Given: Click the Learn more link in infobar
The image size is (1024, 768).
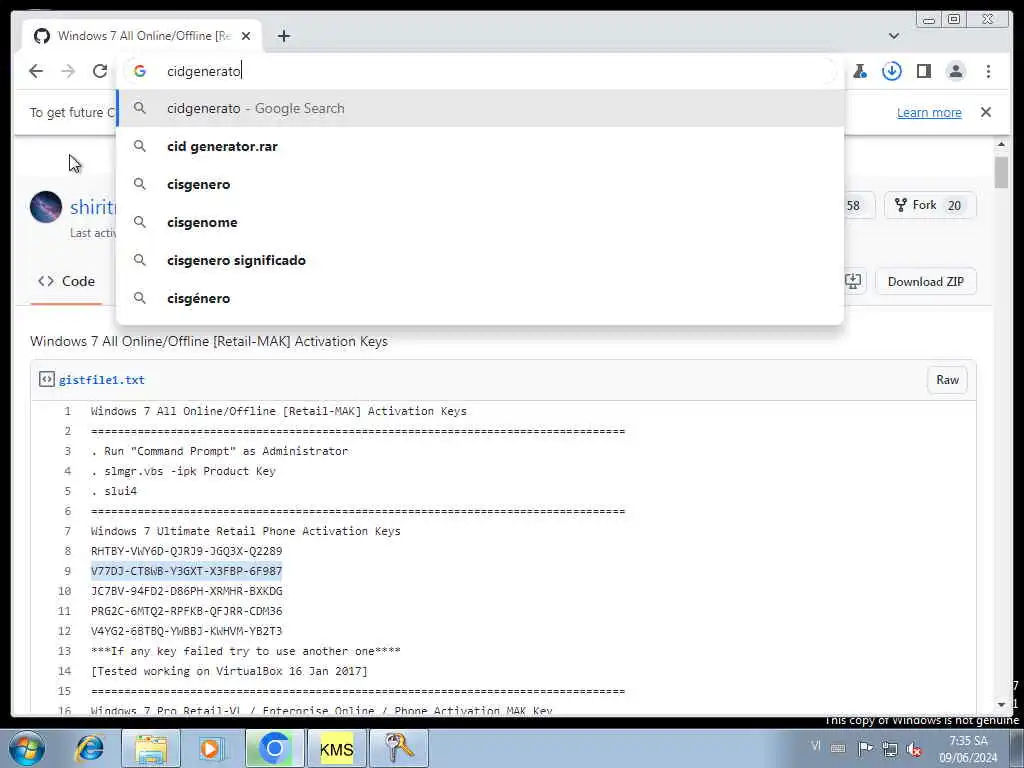Looking at the screenshot, I should [929, 112].
